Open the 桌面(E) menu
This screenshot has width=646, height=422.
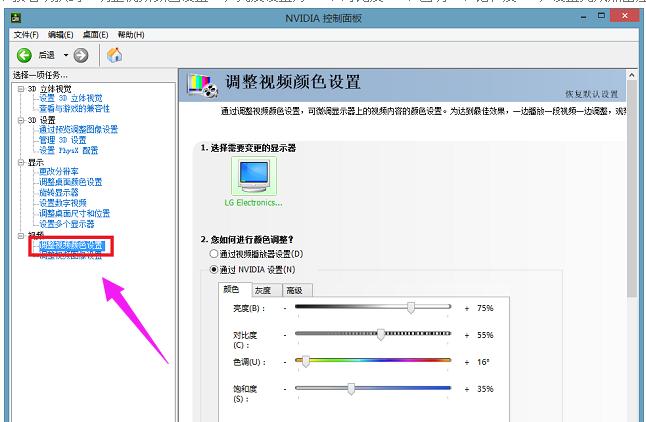95,35
